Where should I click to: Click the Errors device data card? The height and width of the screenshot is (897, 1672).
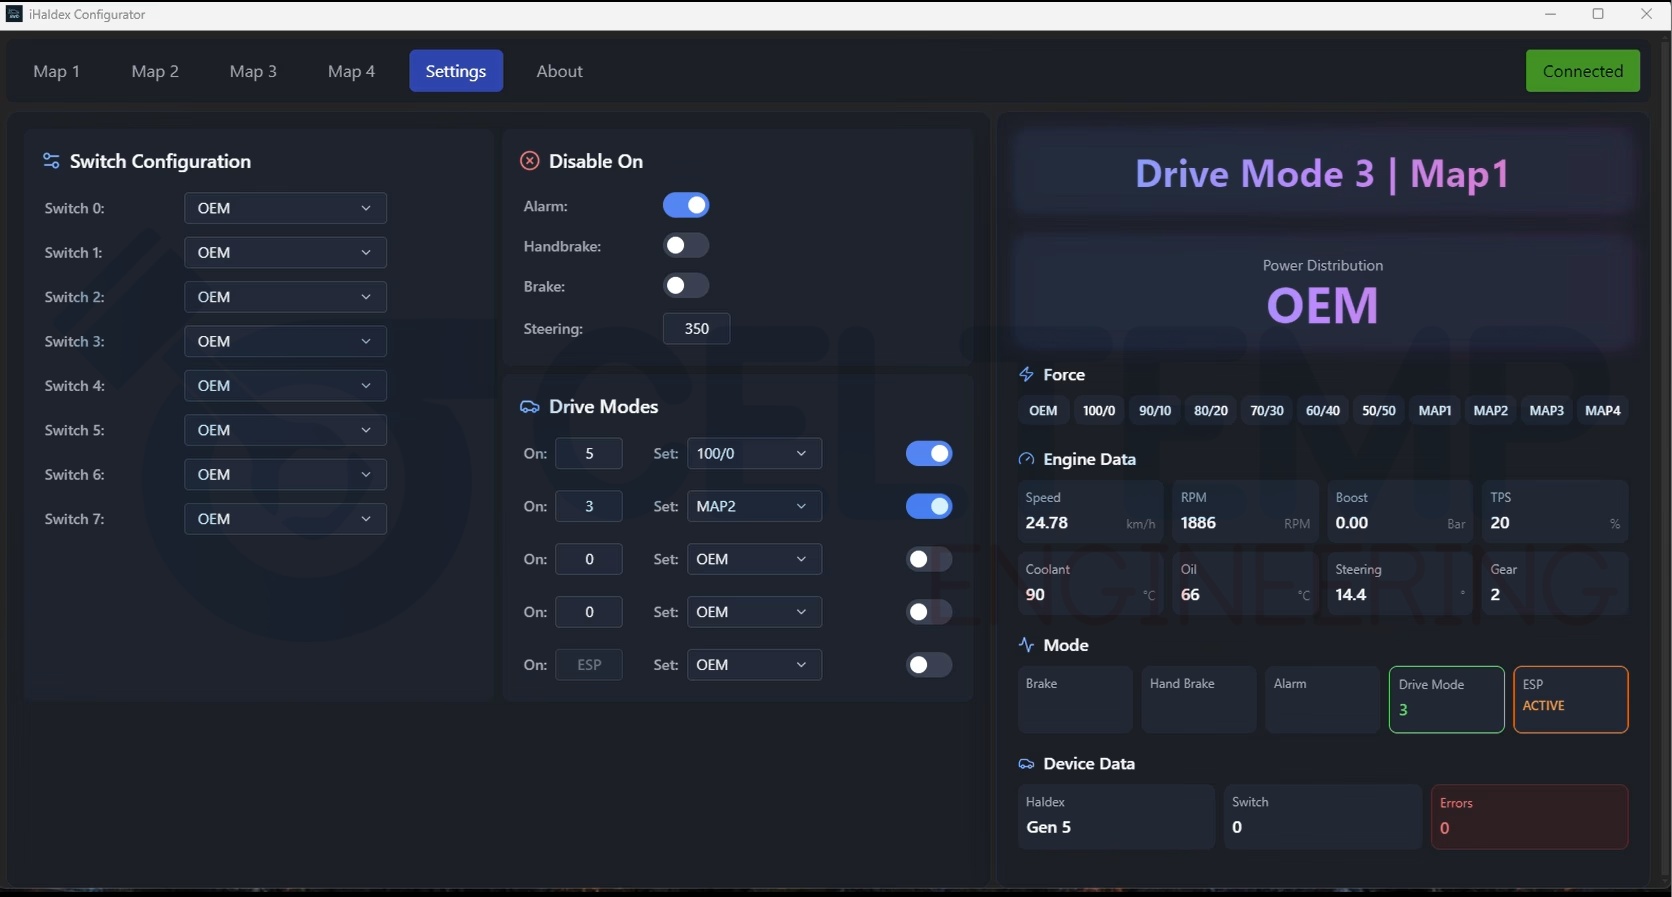[1529, 817]
